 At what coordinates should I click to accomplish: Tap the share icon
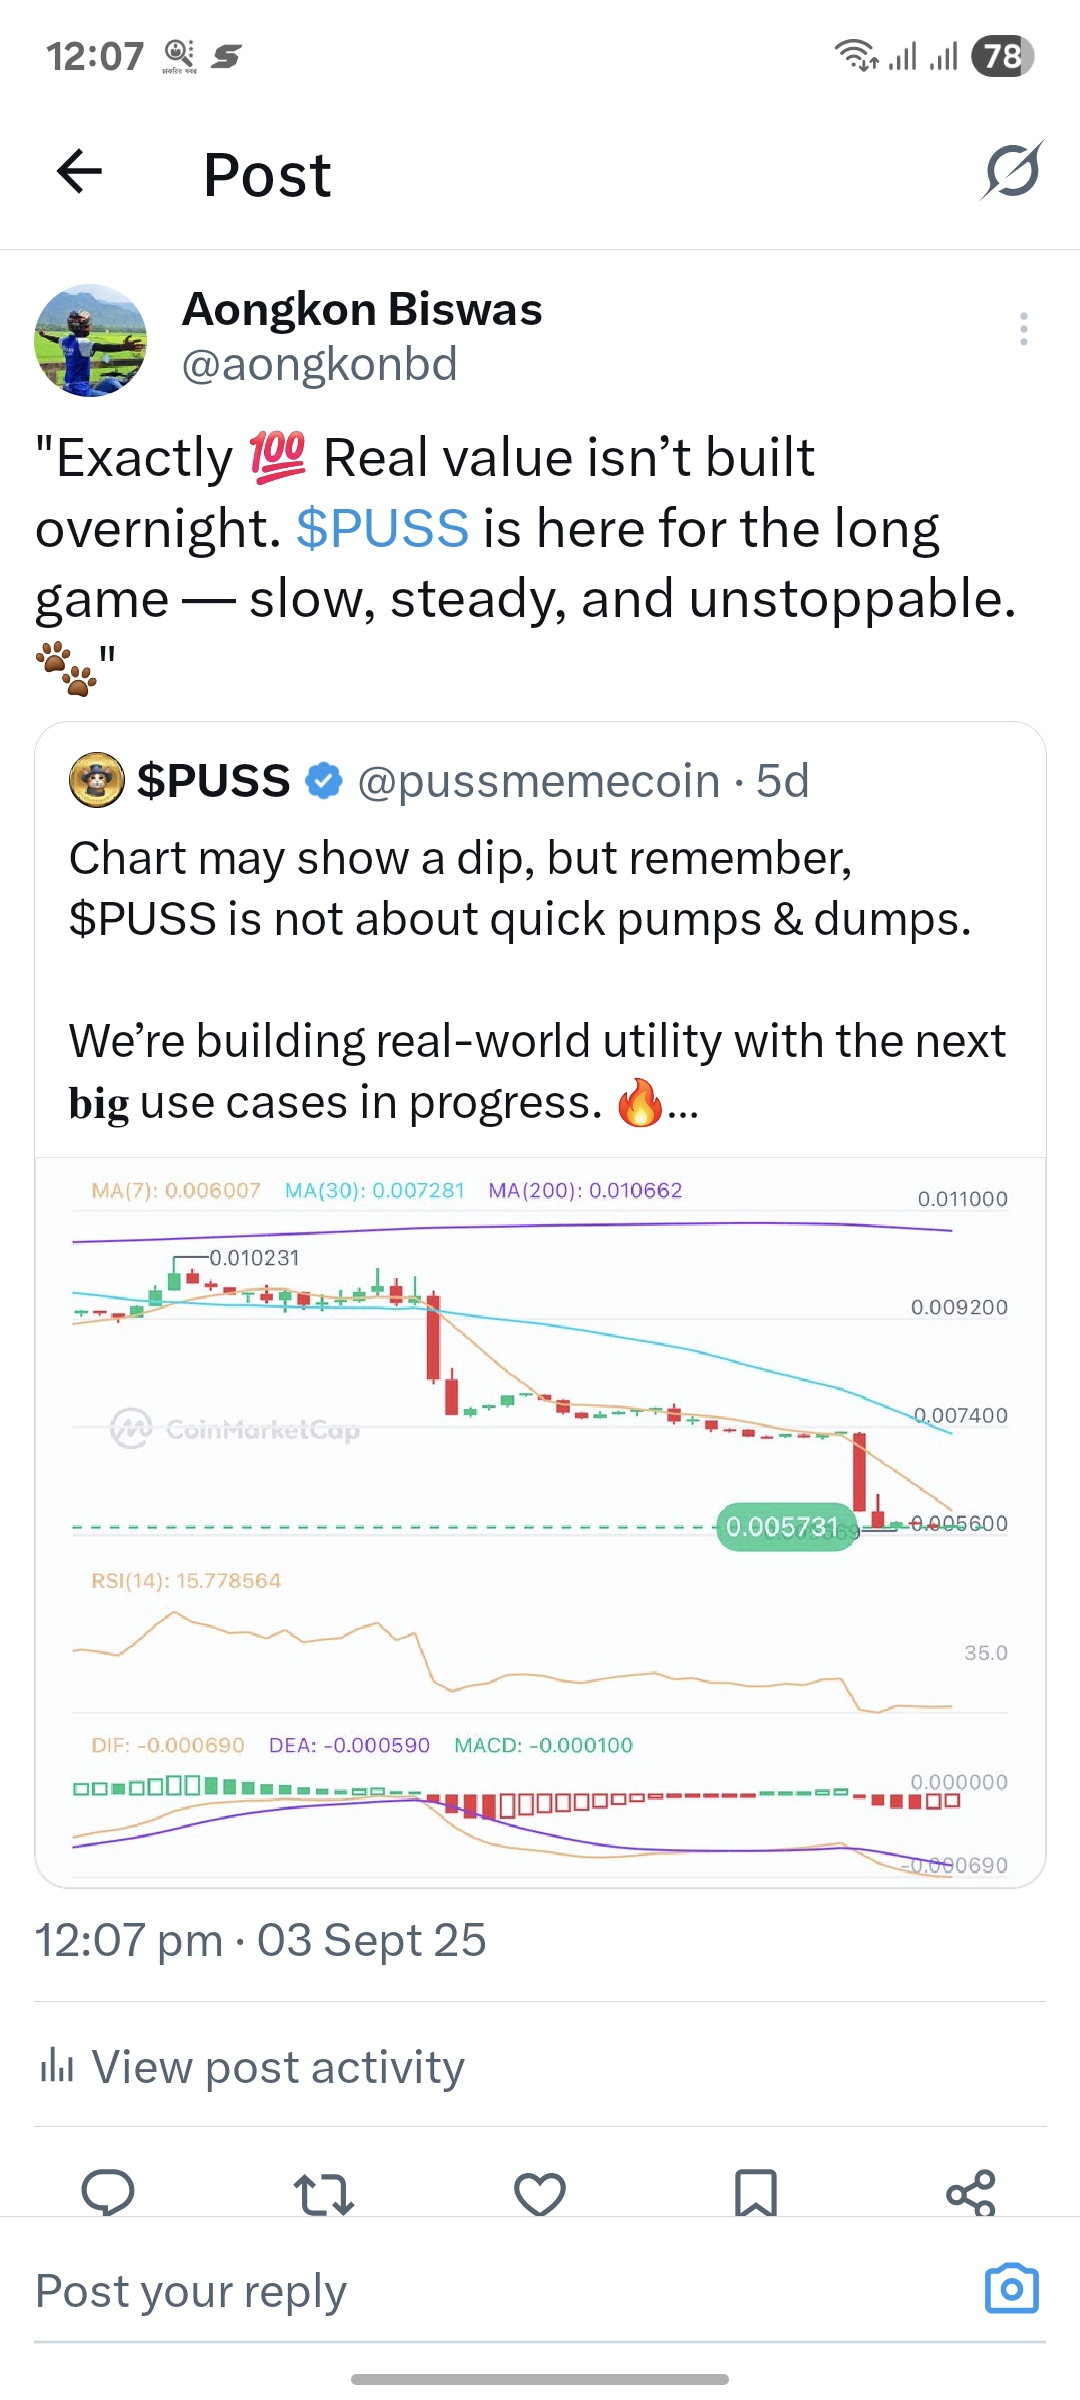pyautogui.click(x=971, y=2193)
